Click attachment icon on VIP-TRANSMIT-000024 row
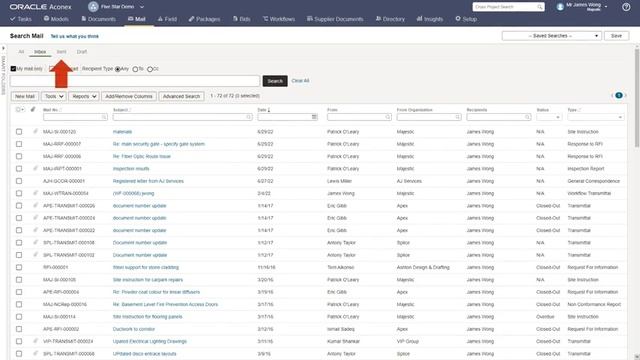Image resolution: width=640 pixels, height=360 pixels. coord(35,341)
